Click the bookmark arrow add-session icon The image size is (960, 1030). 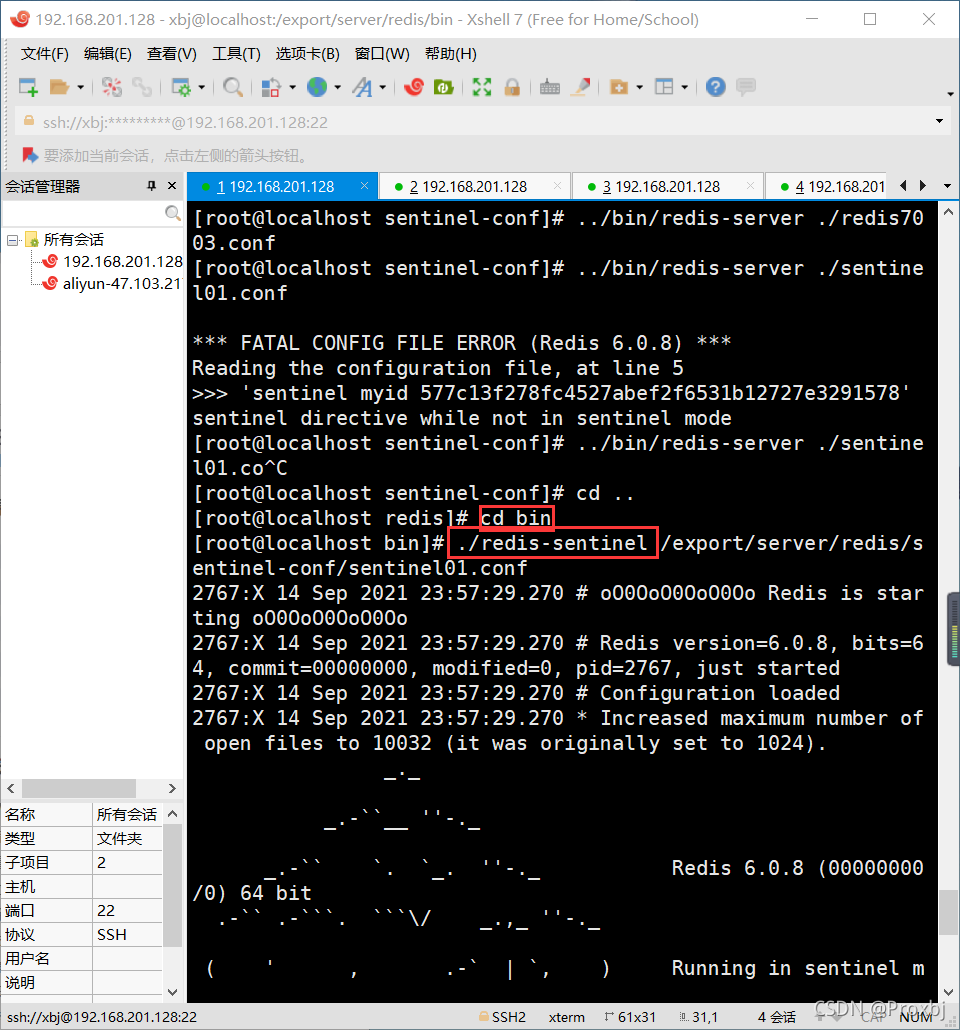pyautogui.click(x=30, y=155)
